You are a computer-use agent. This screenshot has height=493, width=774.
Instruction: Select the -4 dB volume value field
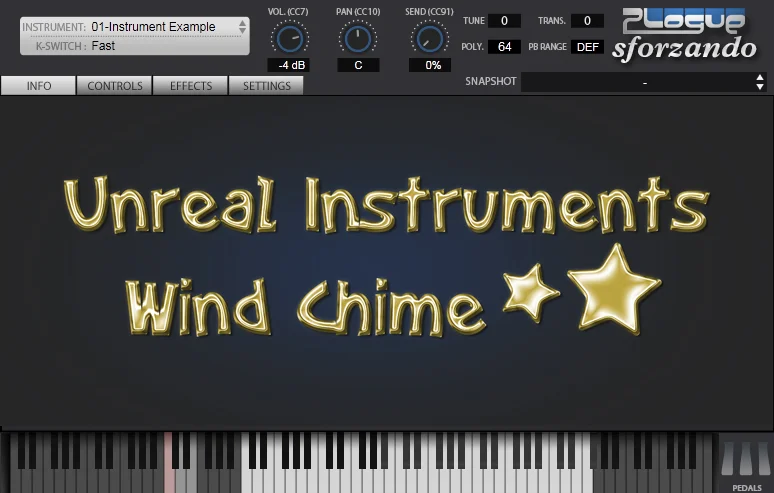[288, 65]
